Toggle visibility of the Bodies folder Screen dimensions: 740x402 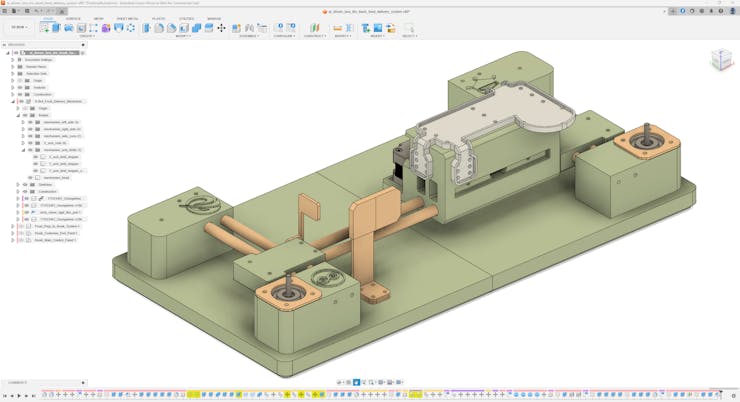click(25, 115)
